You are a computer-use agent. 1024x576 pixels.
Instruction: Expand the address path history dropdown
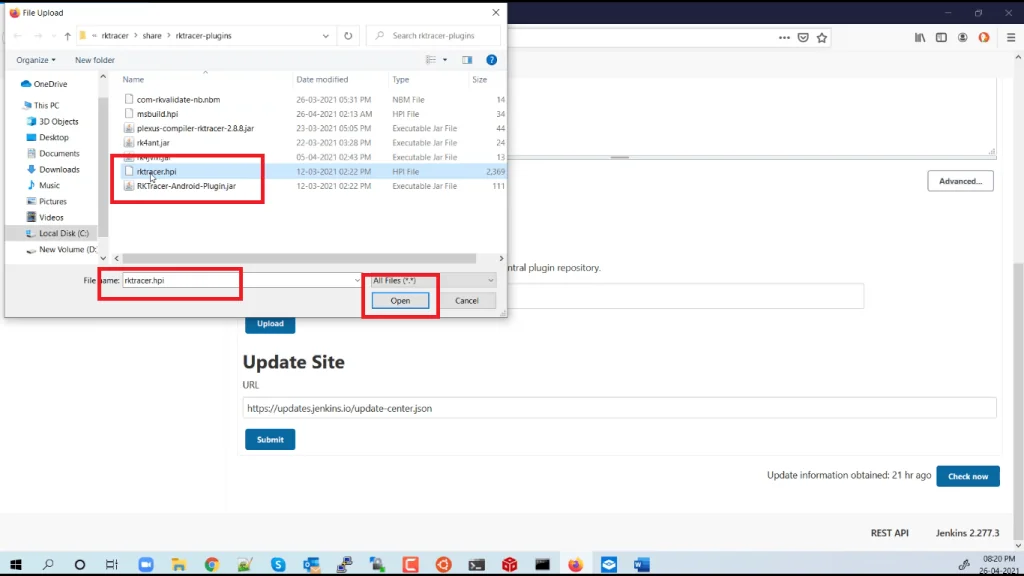(x=325, y=36)
